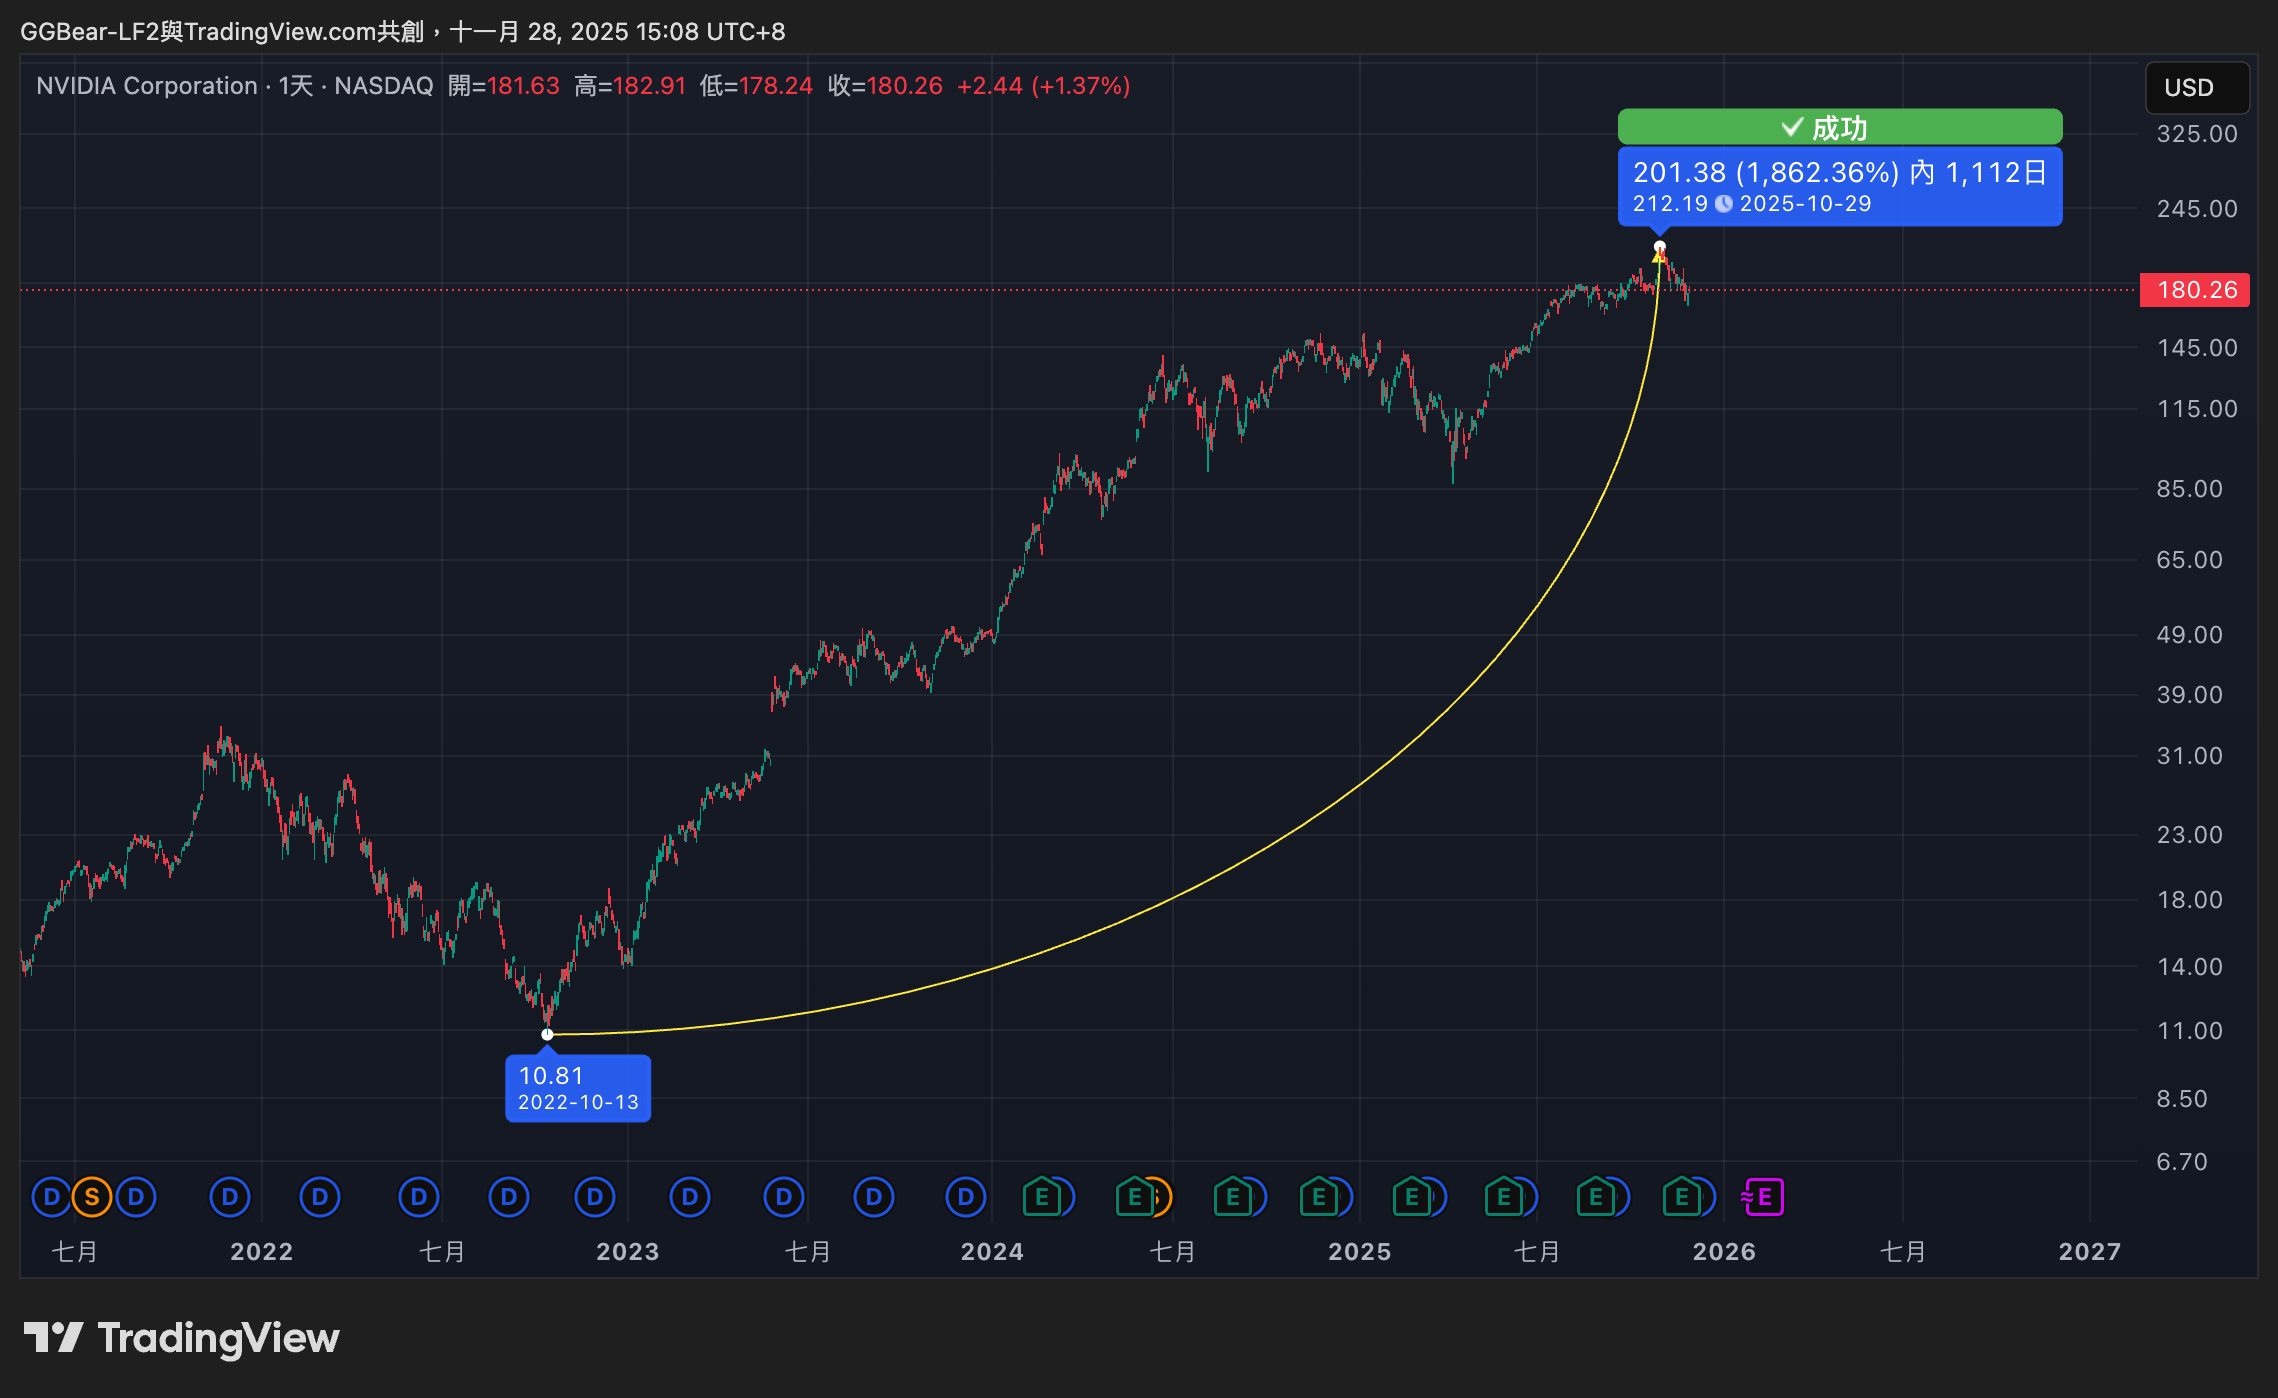Click the 10.81 2022-10-13 start label
This screenshot has height=1398, width=2278.
pyautogui.click(x=578, y=1088)
